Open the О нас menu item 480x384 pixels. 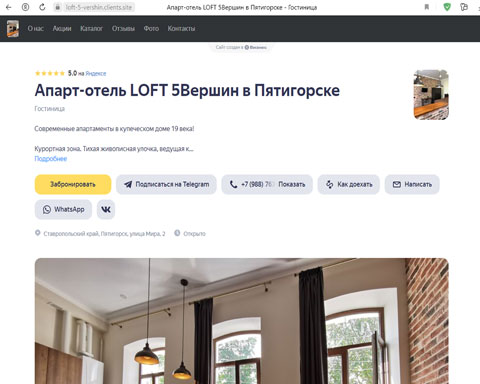pyautogui.click(x=36, y=29)
